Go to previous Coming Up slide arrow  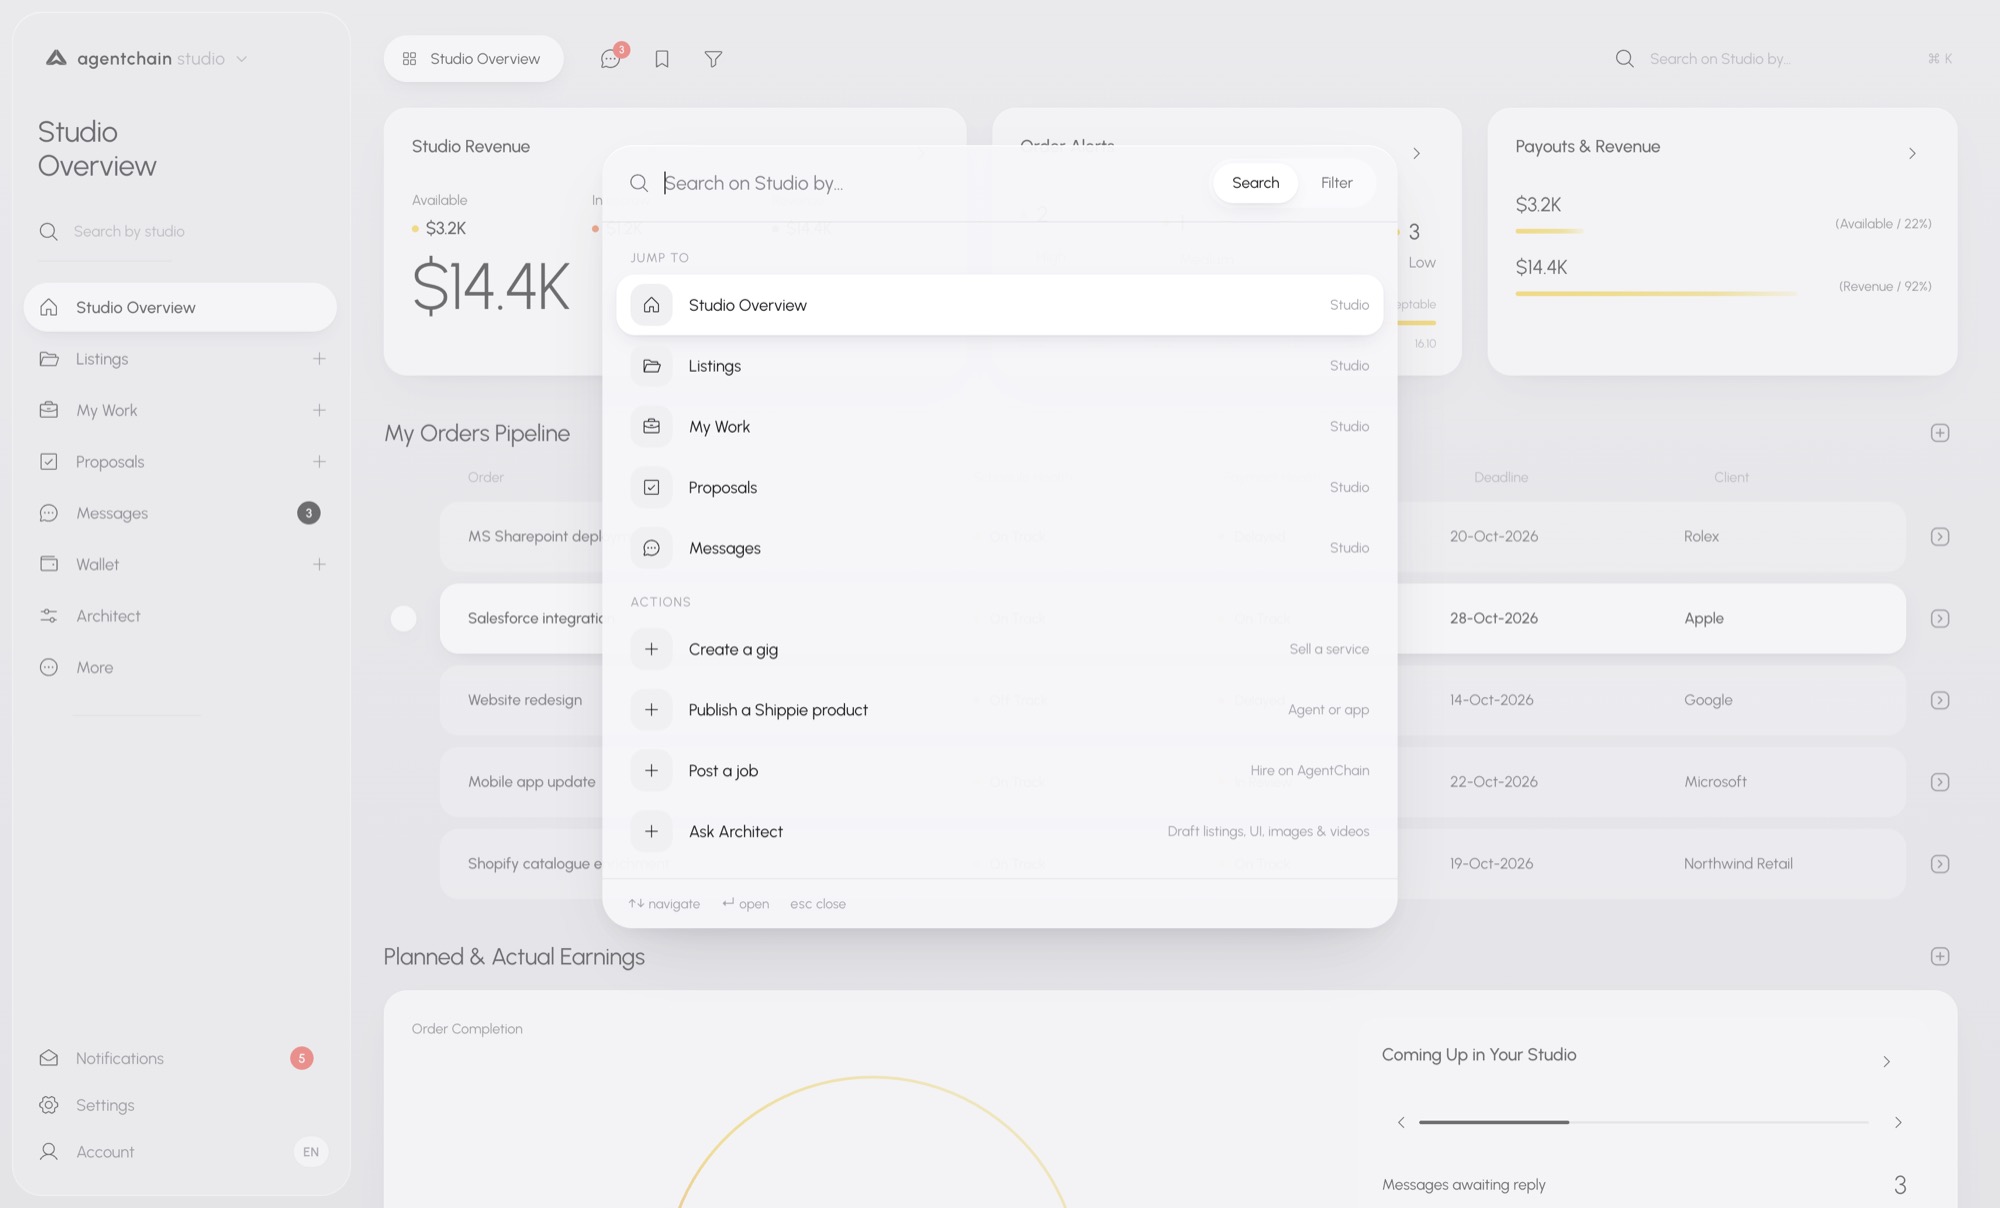point(1401,1122)
